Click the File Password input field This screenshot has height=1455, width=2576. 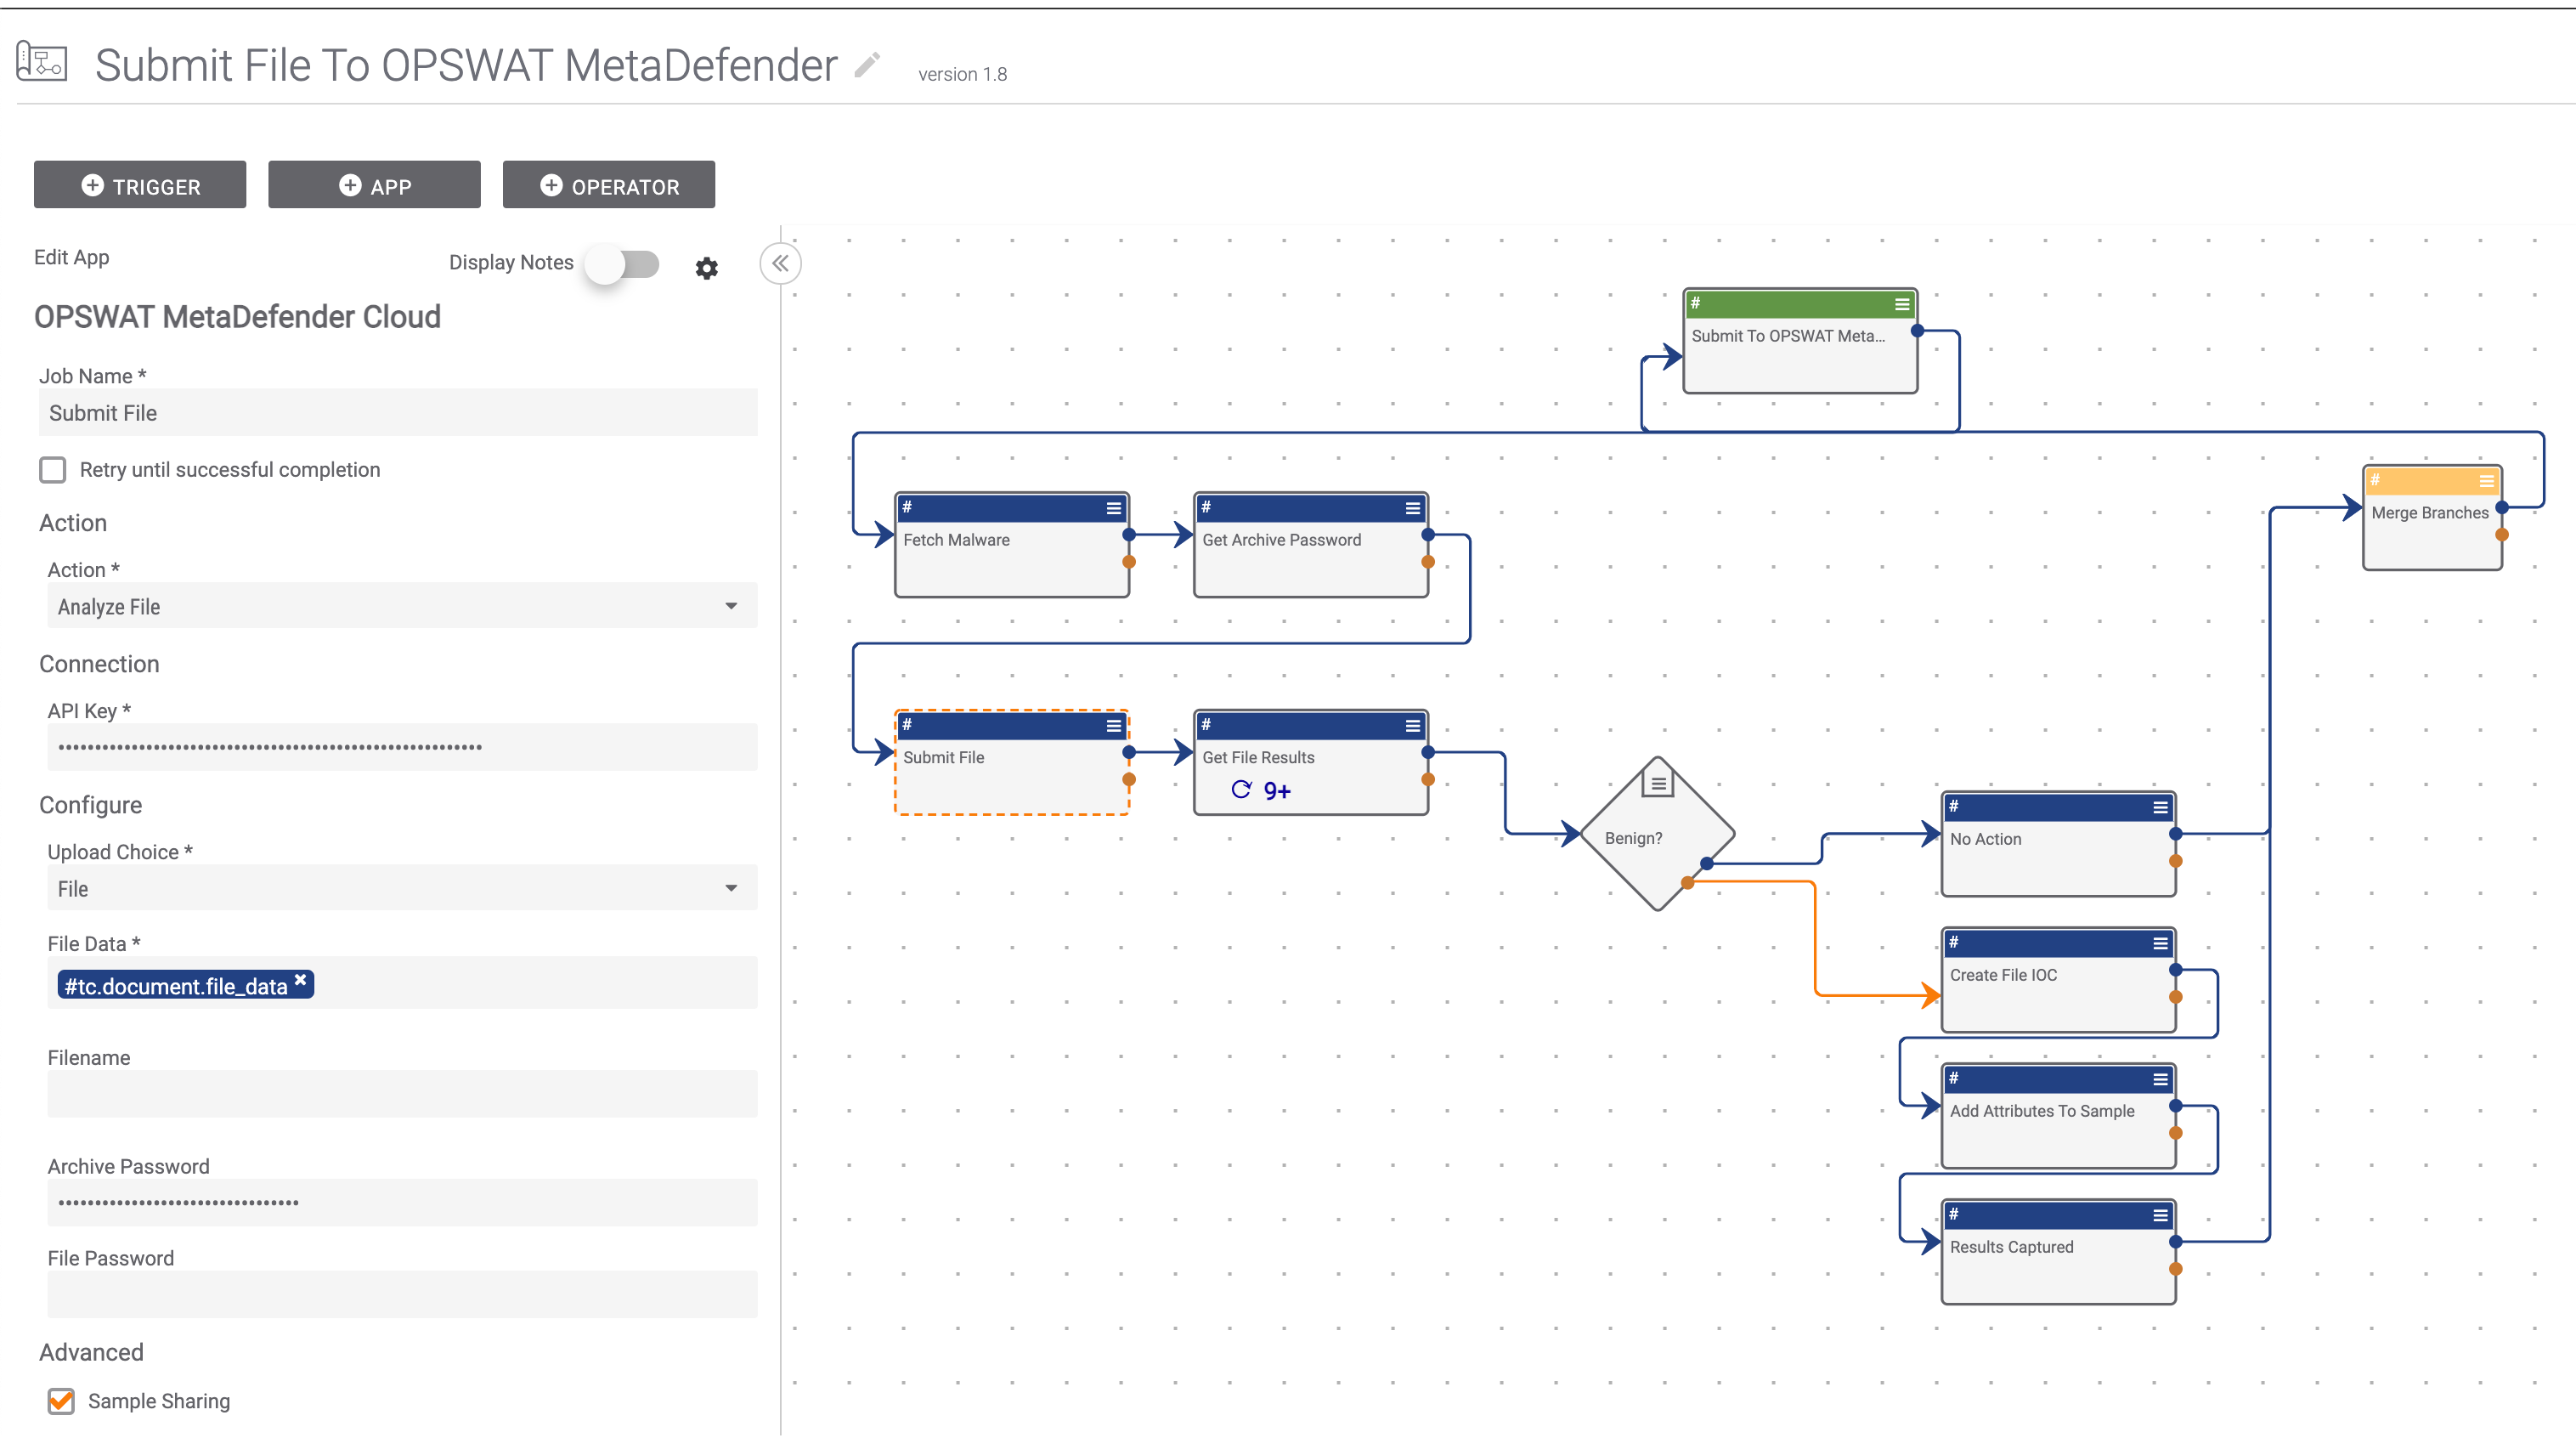click(x=402, y=1295)
